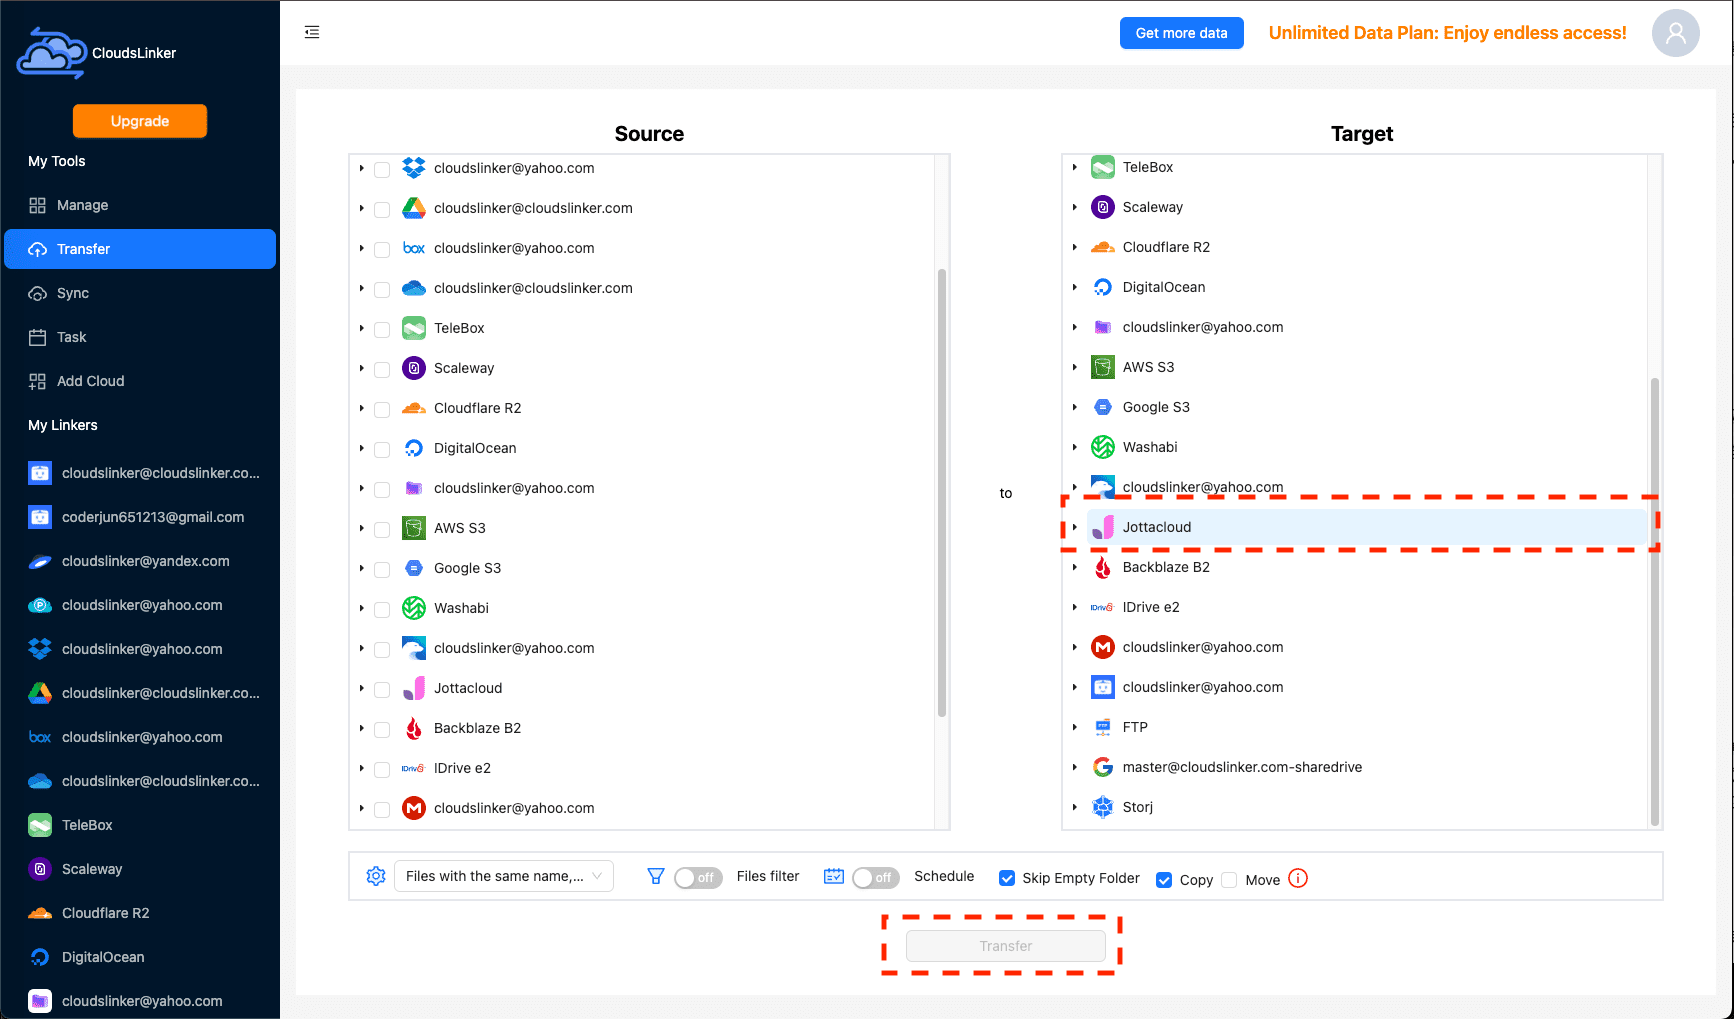The image size is (1734, 1019).
Task: Click the Scaleway icon in Source list
Action: 414,368
